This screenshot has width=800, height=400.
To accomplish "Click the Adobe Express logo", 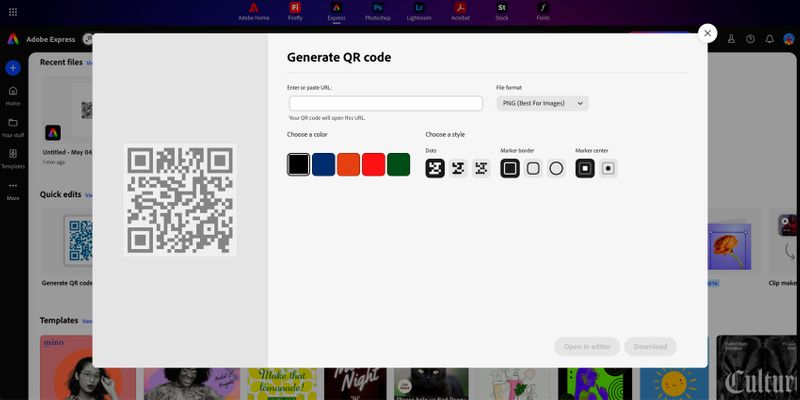I will click(13, 39).
